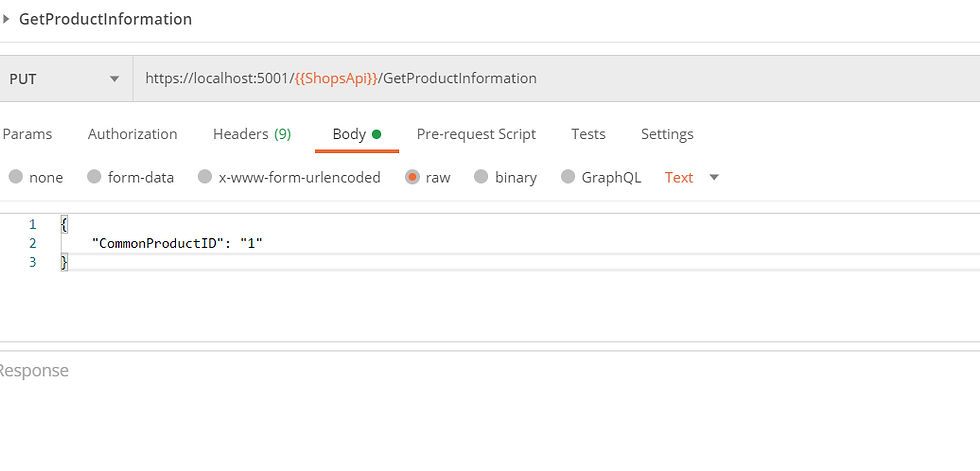Screen dimensions: 980x471
Task: Expand the GetProductInformation request name triangle
Action: [x=6, y=19]
